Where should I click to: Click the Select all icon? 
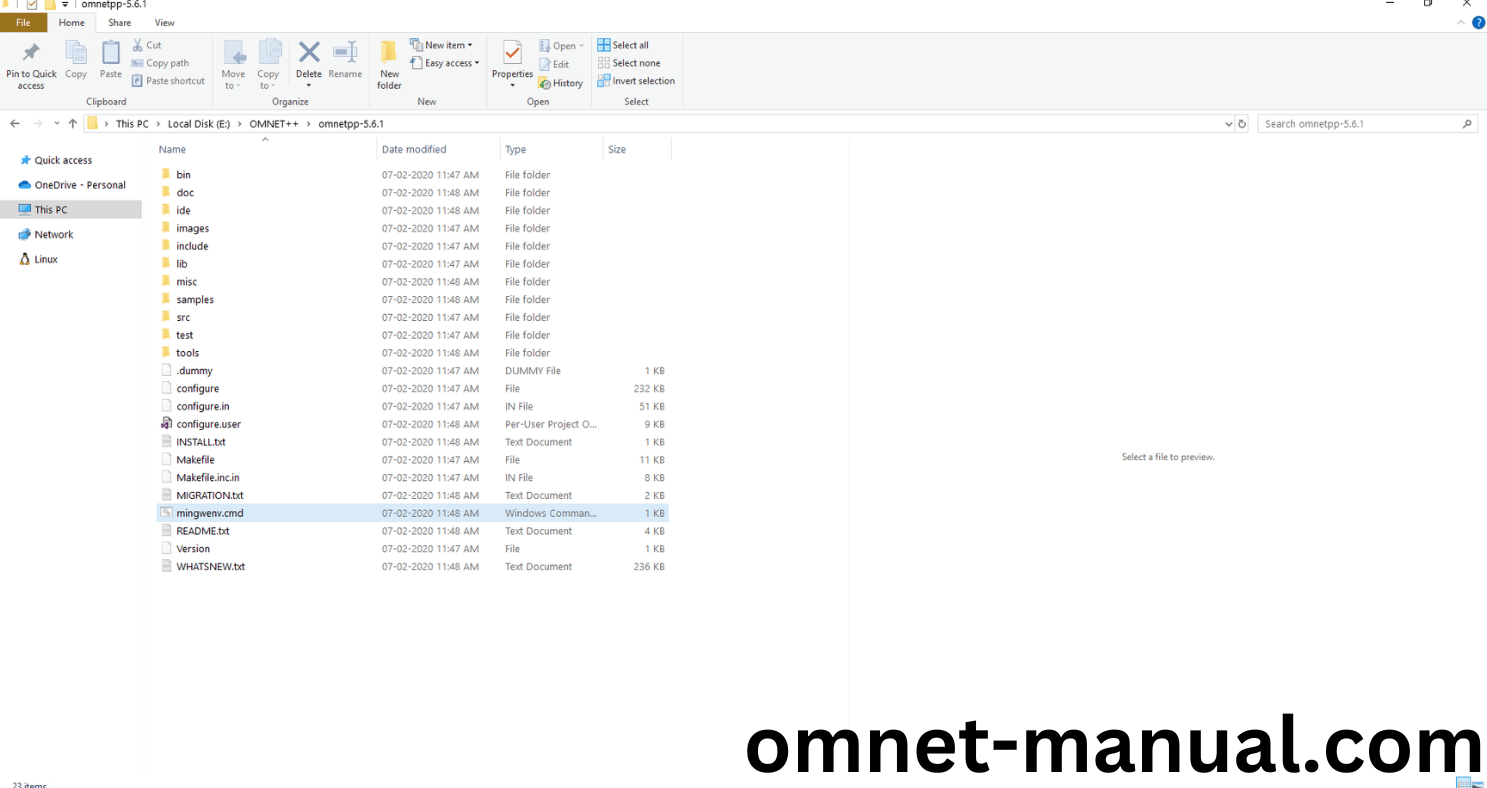click(604, 45)
